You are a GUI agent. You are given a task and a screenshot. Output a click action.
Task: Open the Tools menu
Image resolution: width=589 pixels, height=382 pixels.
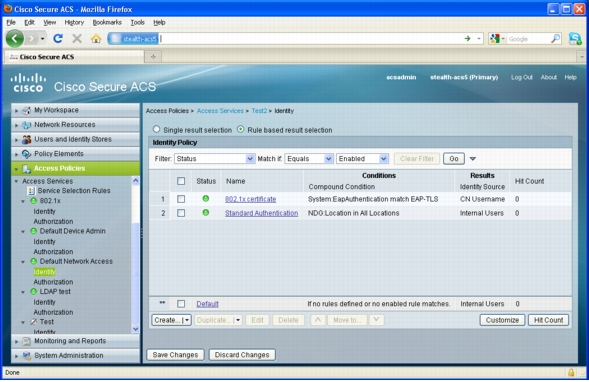pyautogui.click(x=137, y=23)
